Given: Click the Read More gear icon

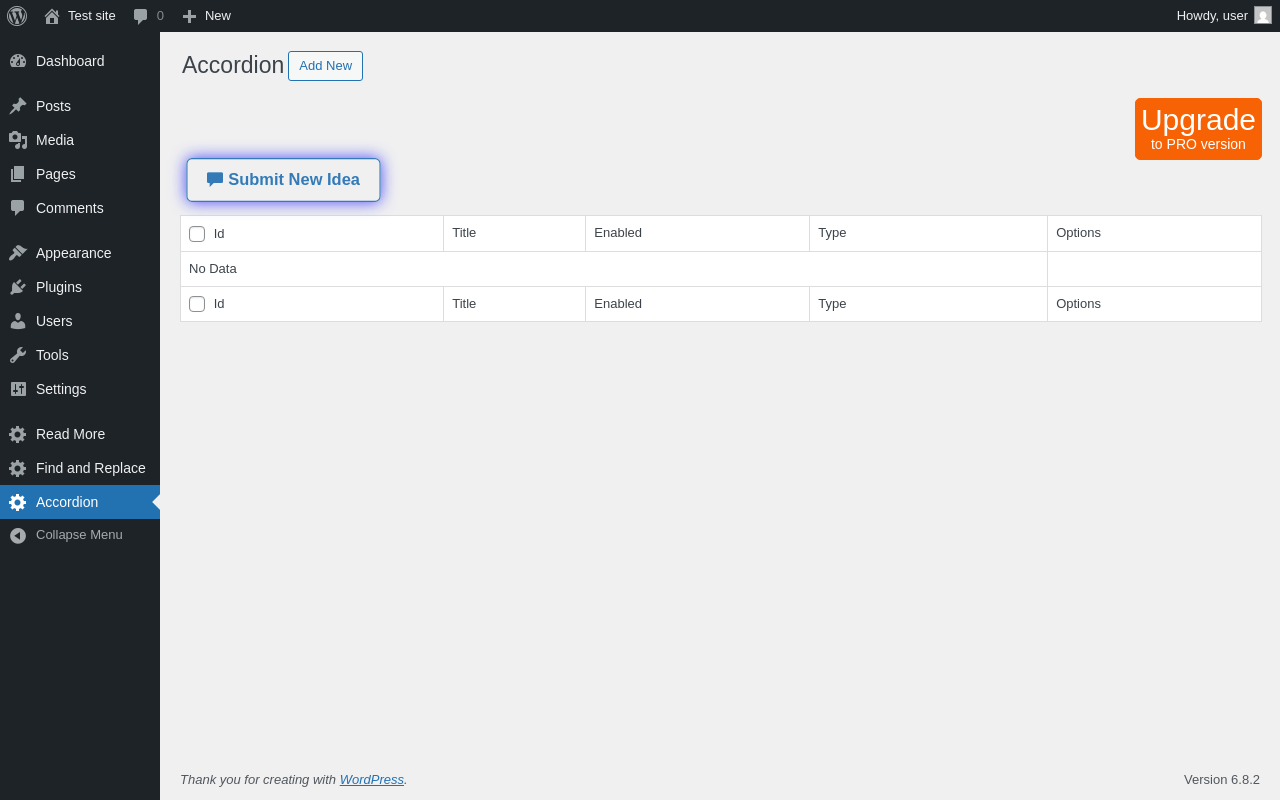Looking at the screenshot, I should pyautogui.click(x=18, y=434).
